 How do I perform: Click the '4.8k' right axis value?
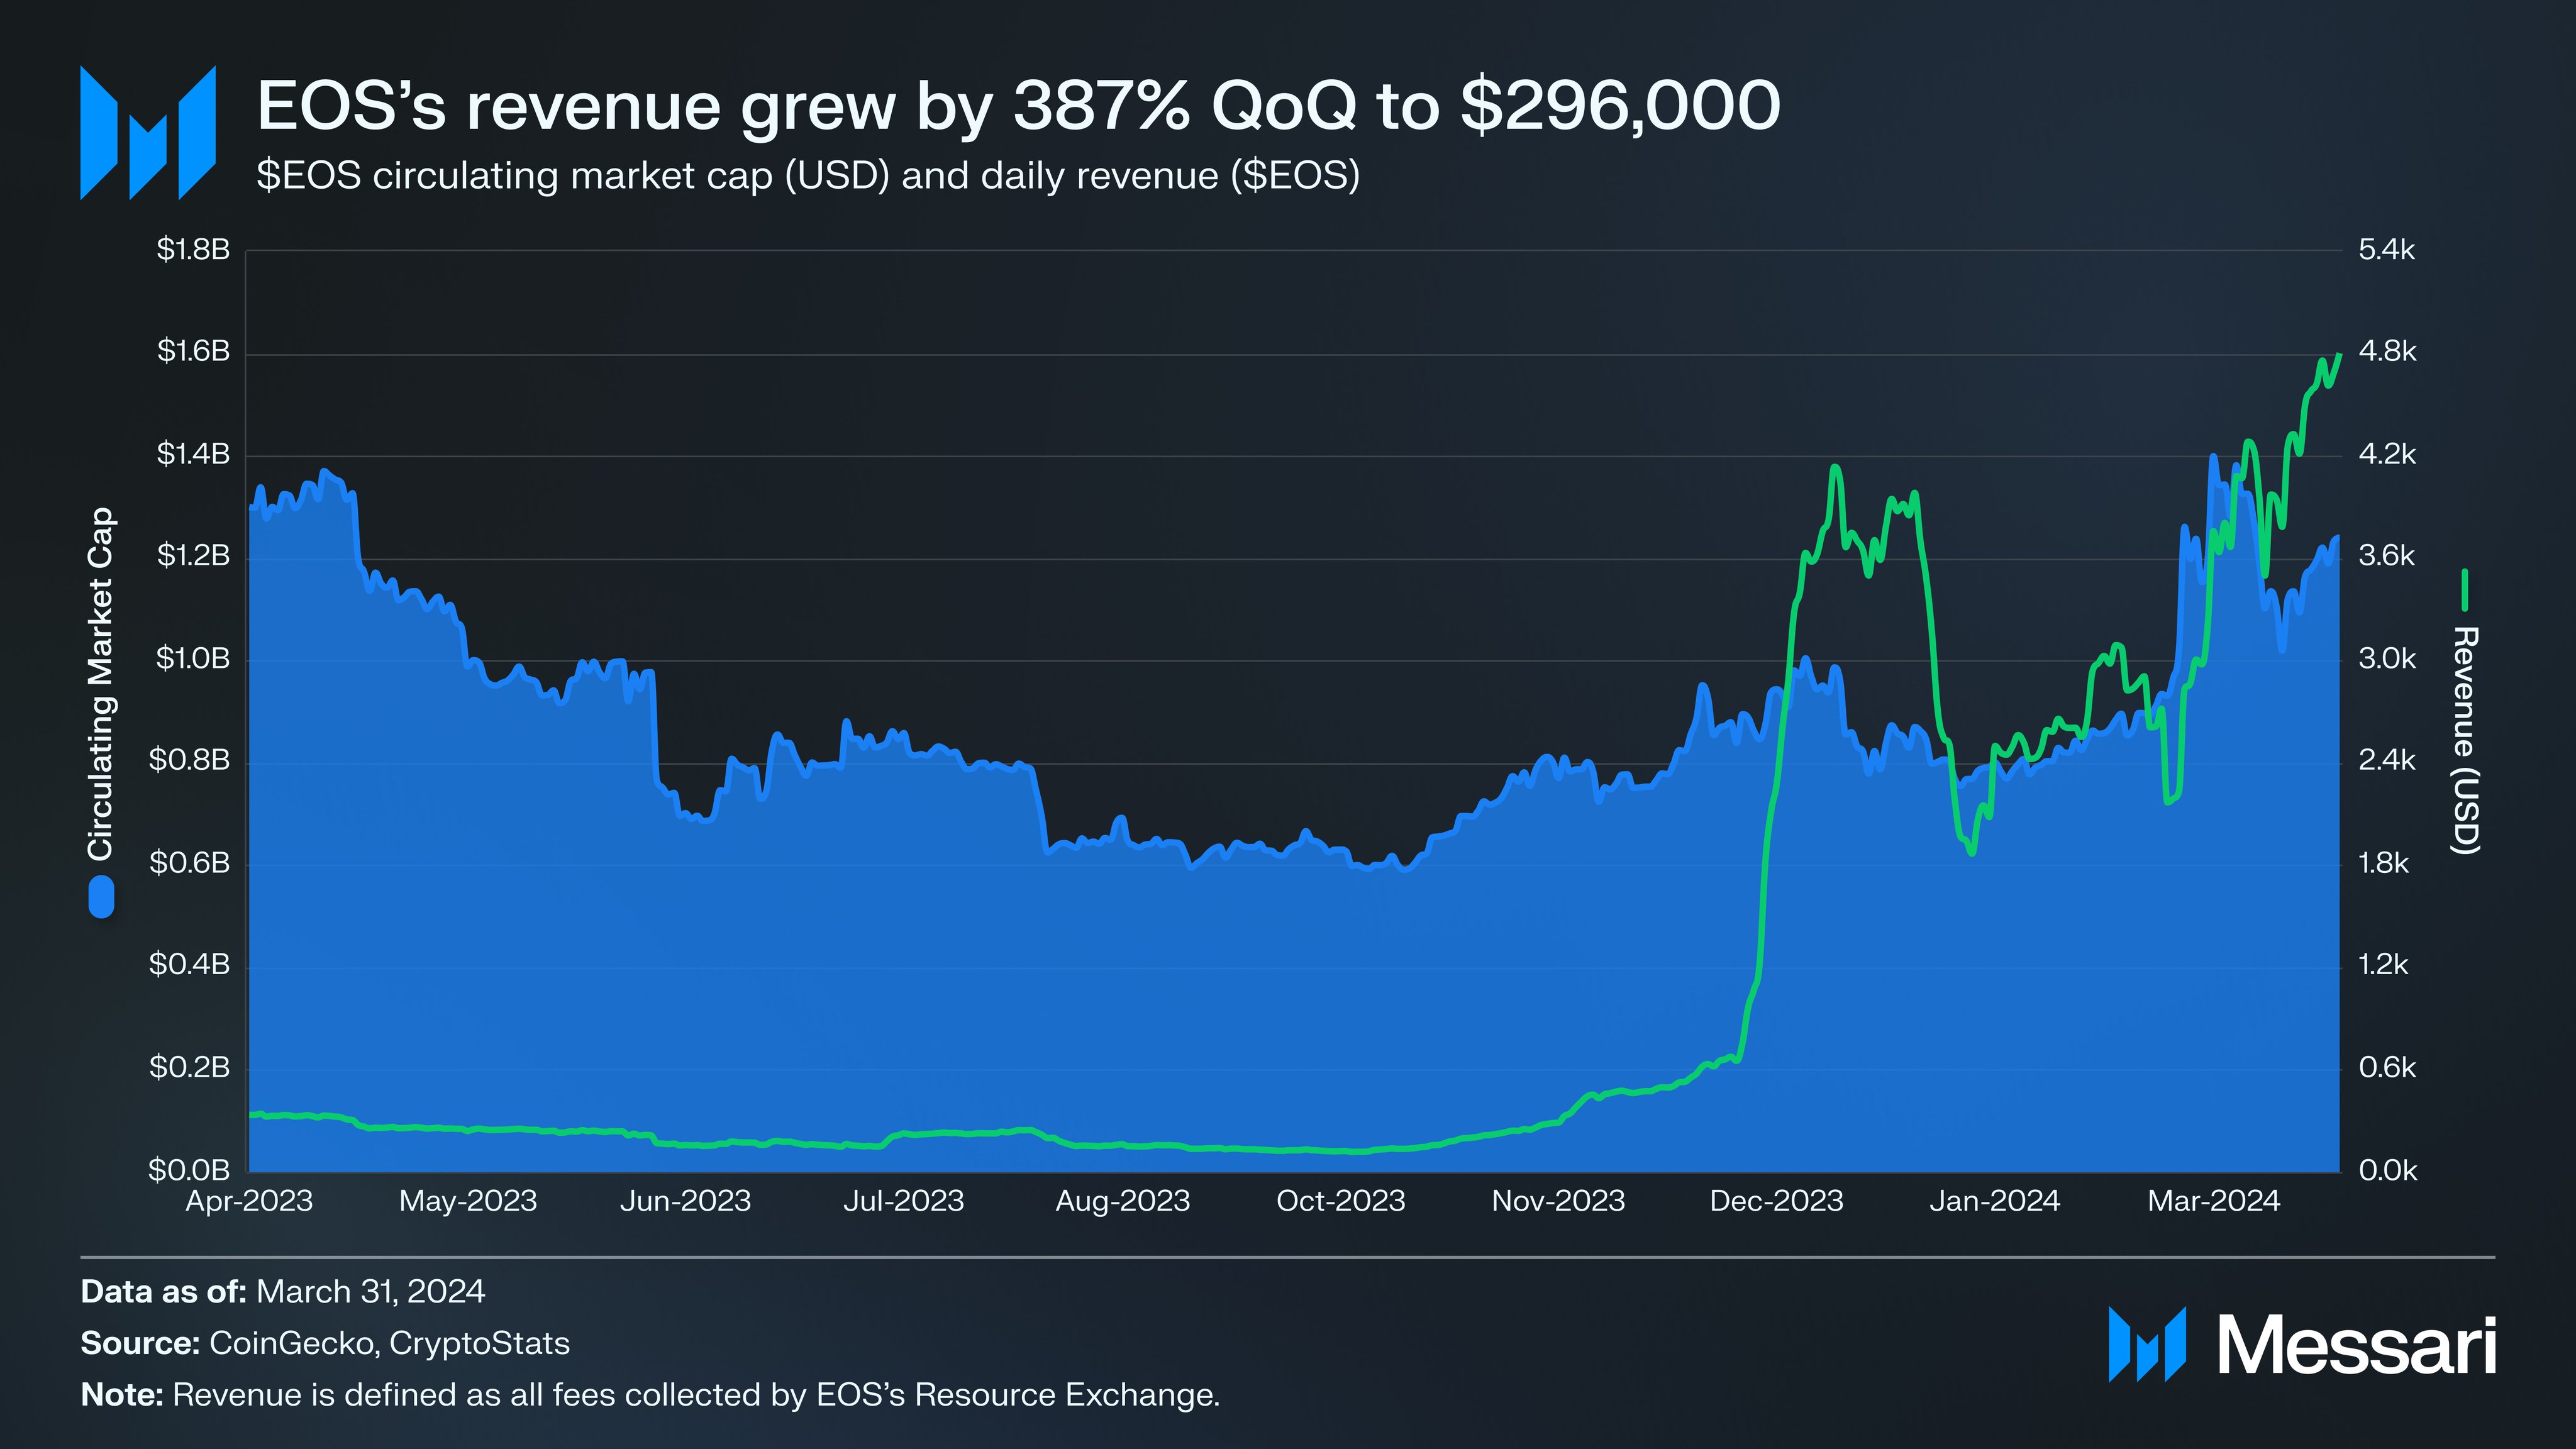(x=2387, y=351)
